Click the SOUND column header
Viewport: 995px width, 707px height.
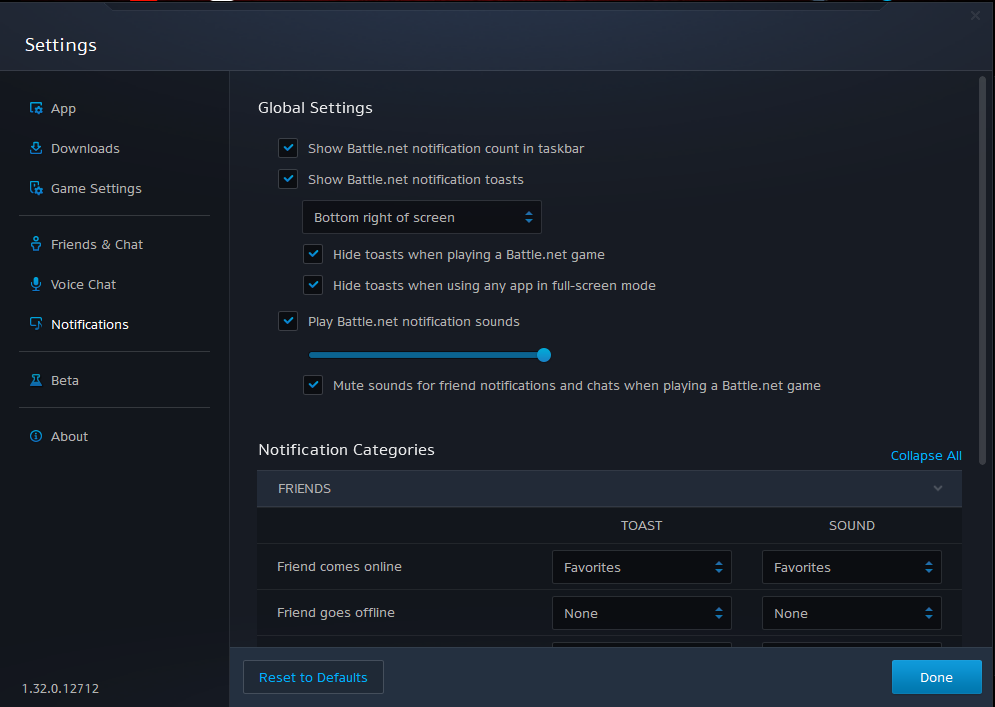[x=852, y=525]
